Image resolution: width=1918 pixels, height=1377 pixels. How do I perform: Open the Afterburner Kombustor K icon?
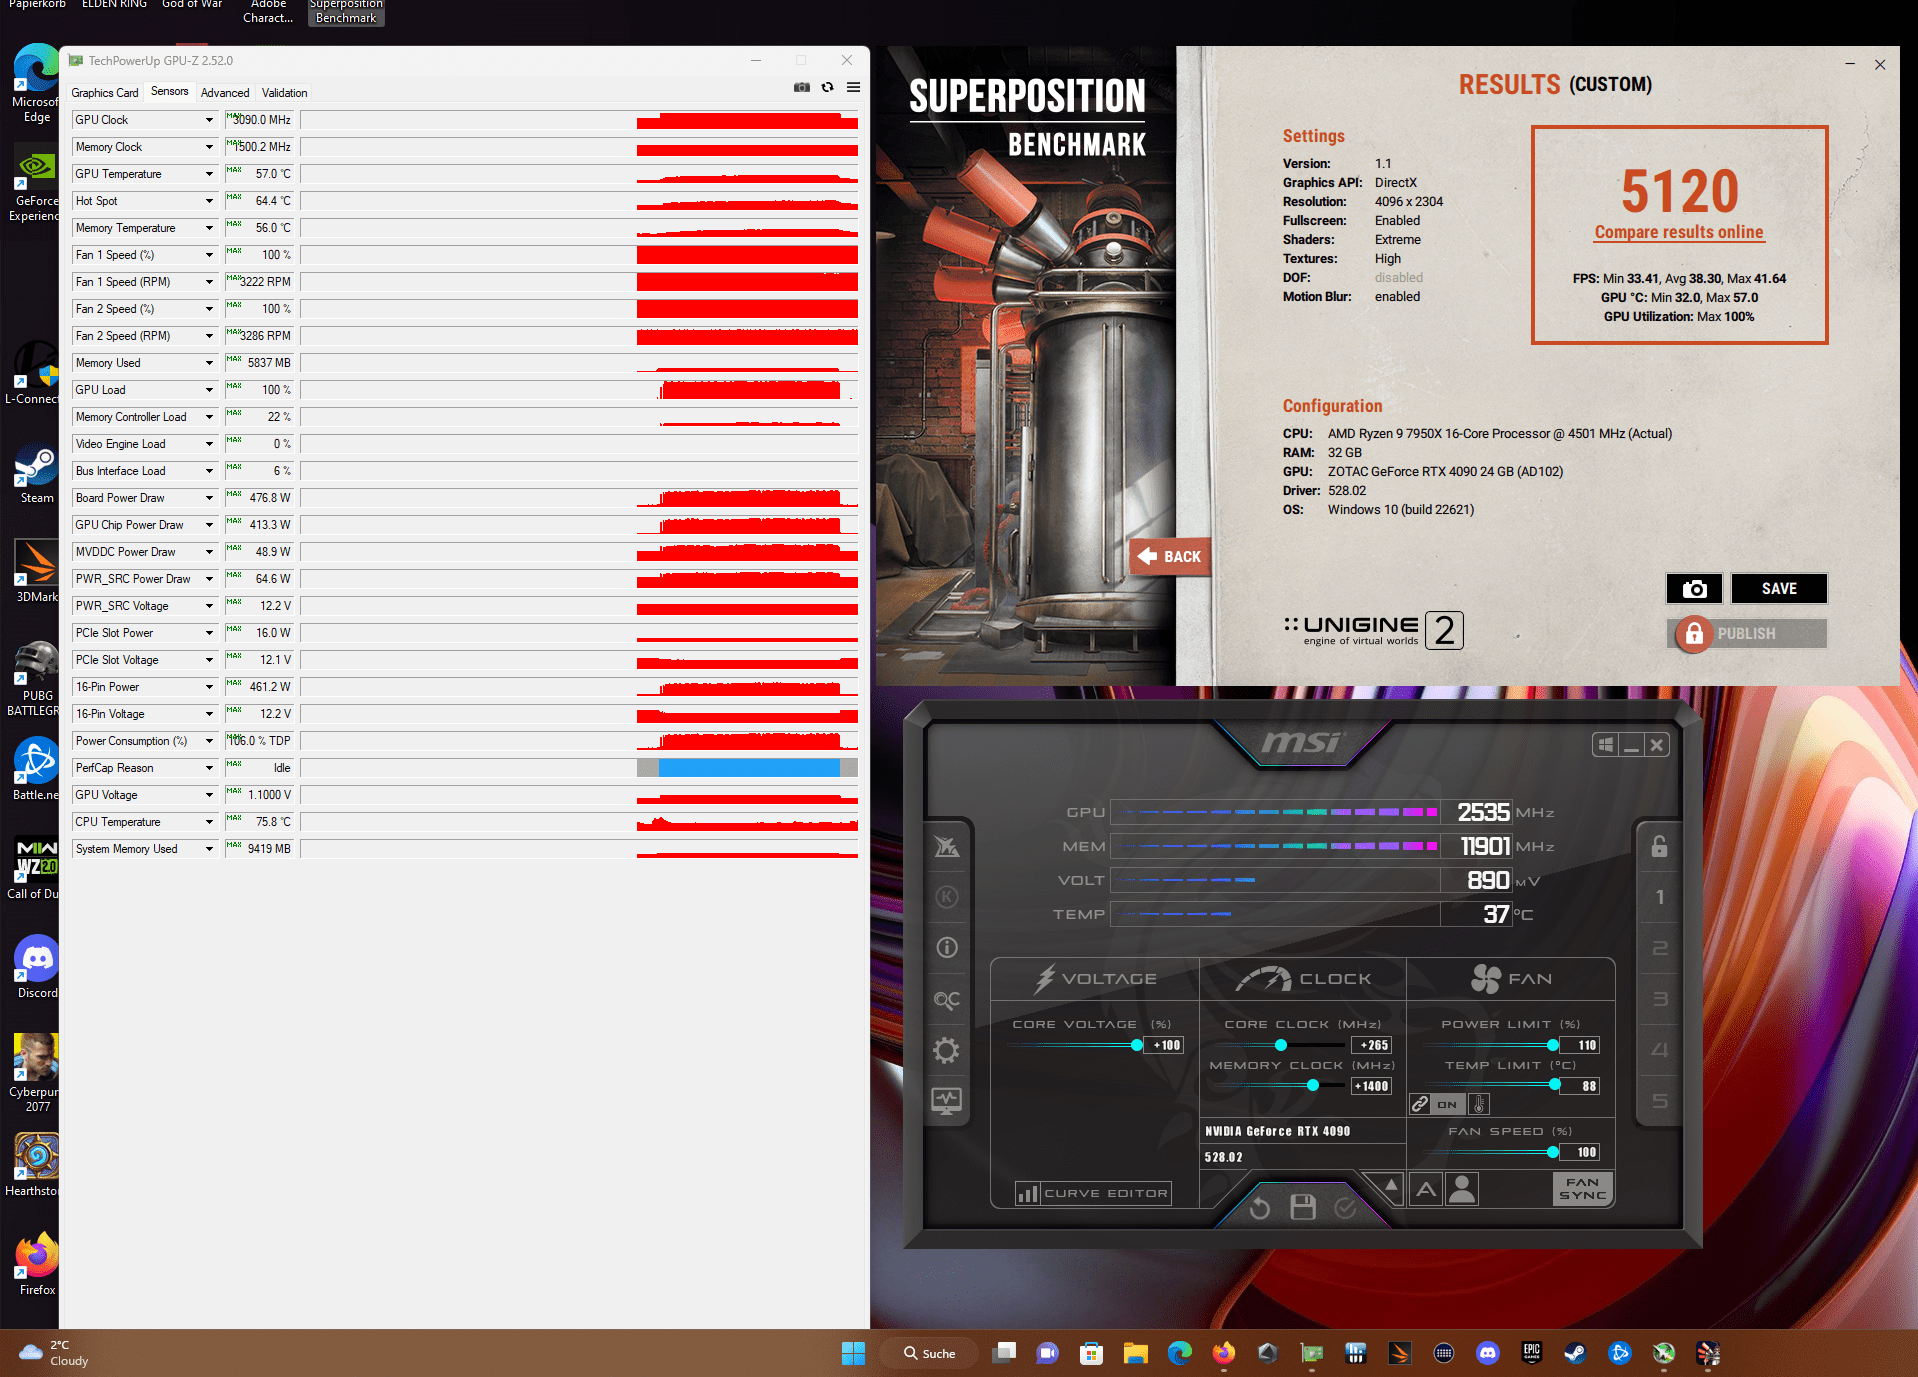click(x=946, y=897)
